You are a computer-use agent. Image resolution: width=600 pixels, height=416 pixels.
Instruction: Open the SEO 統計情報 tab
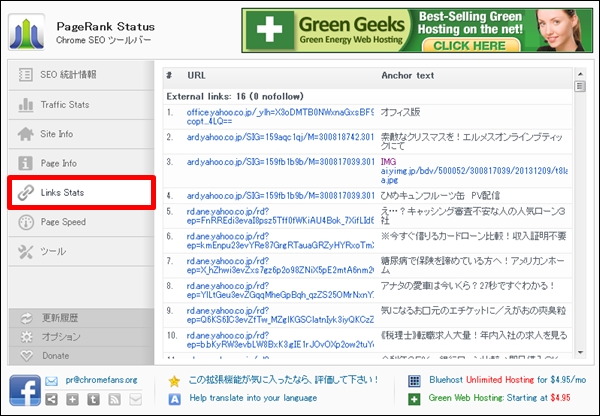pyautogui.click(x=81, y=75)
